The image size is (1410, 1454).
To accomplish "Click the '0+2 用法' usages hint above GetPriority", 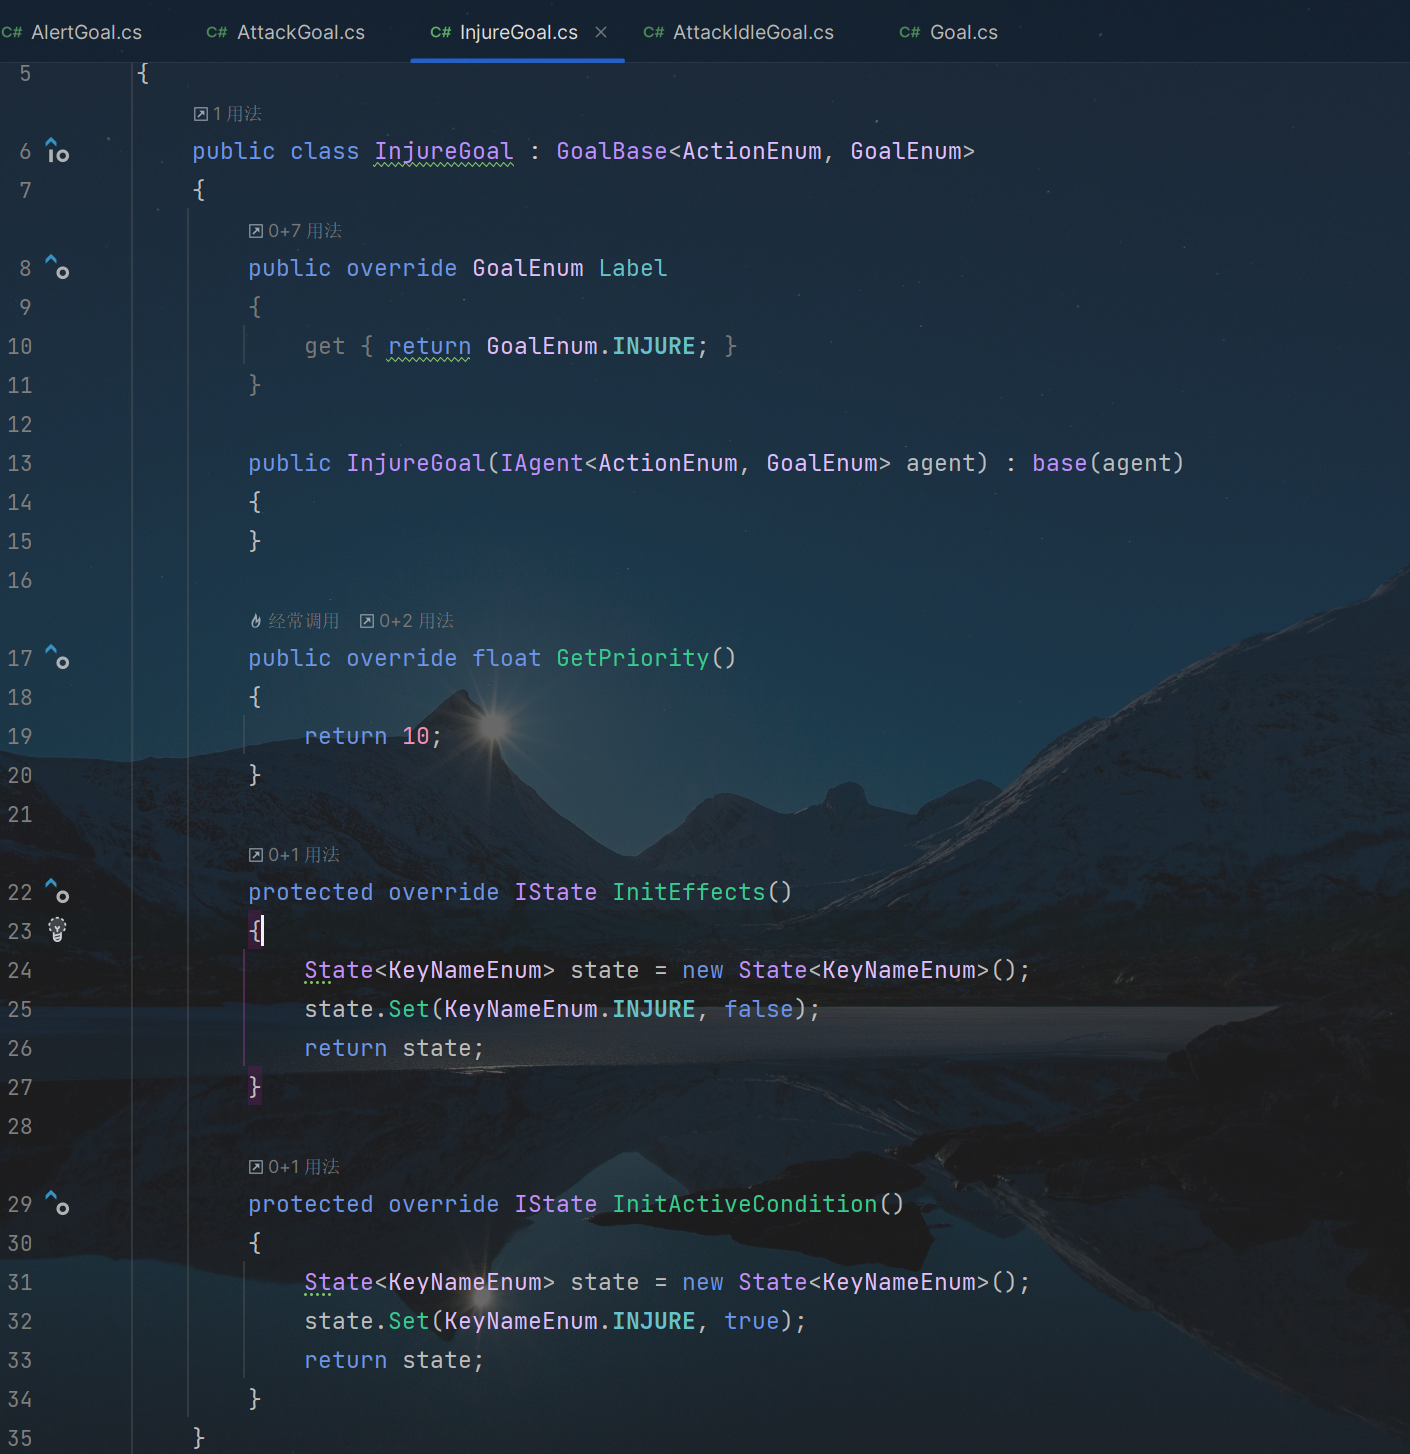I will (407, 621).
